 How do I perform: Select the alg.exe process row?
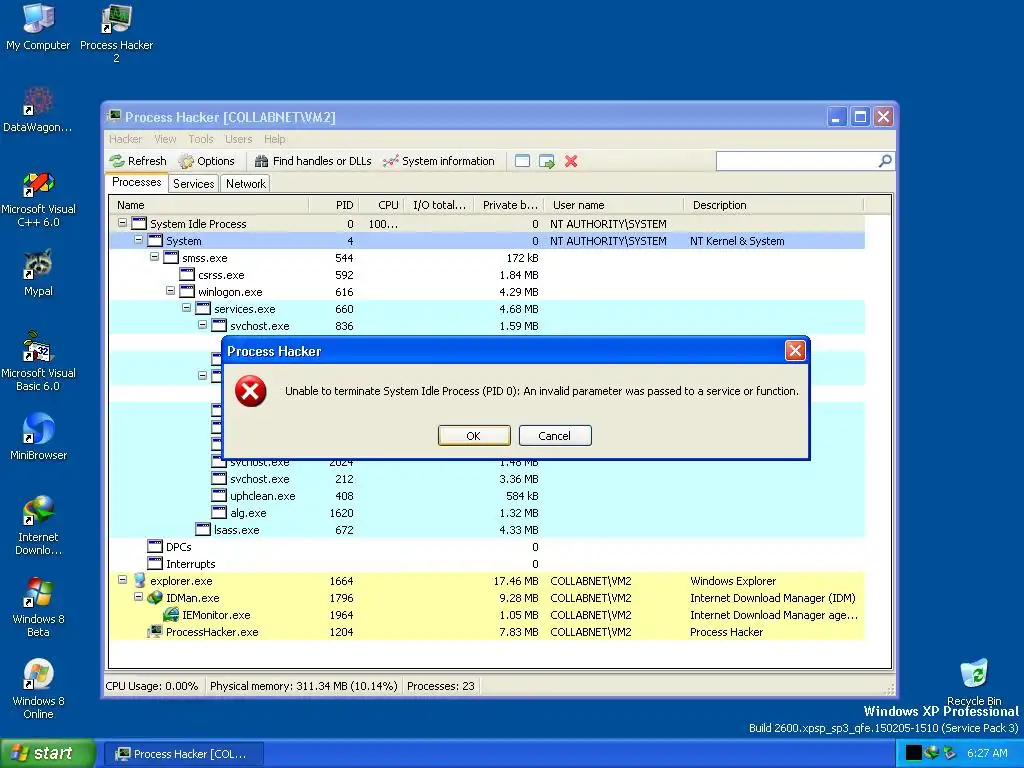coord(487,513)
